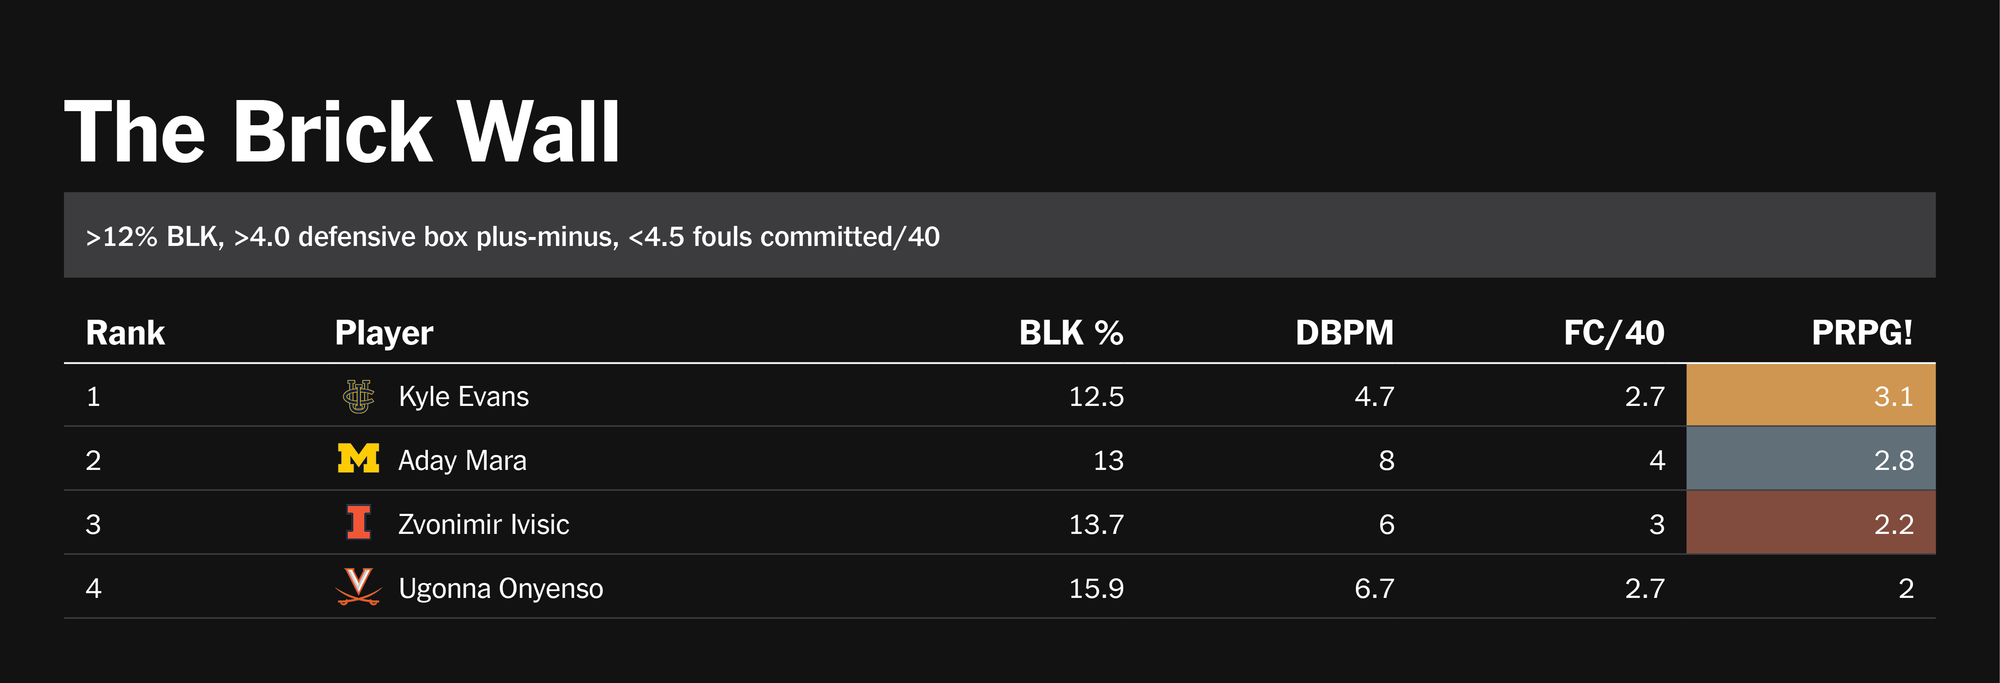Click the Player column header

tap(384, 333)
